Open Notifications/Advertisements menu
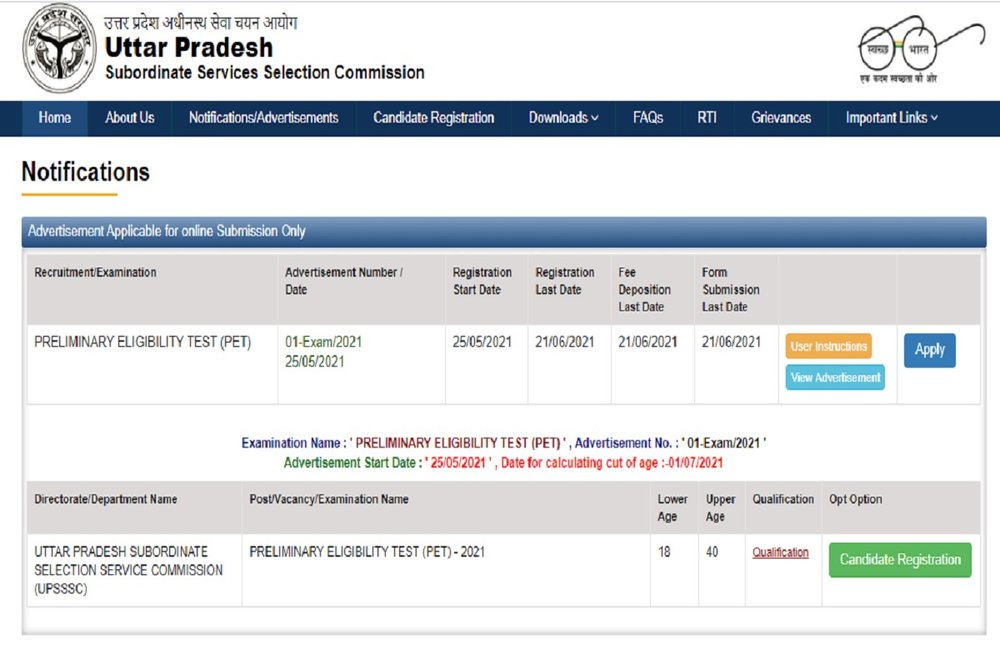This screenshot has width=1000, height=647. pos(264,118)
